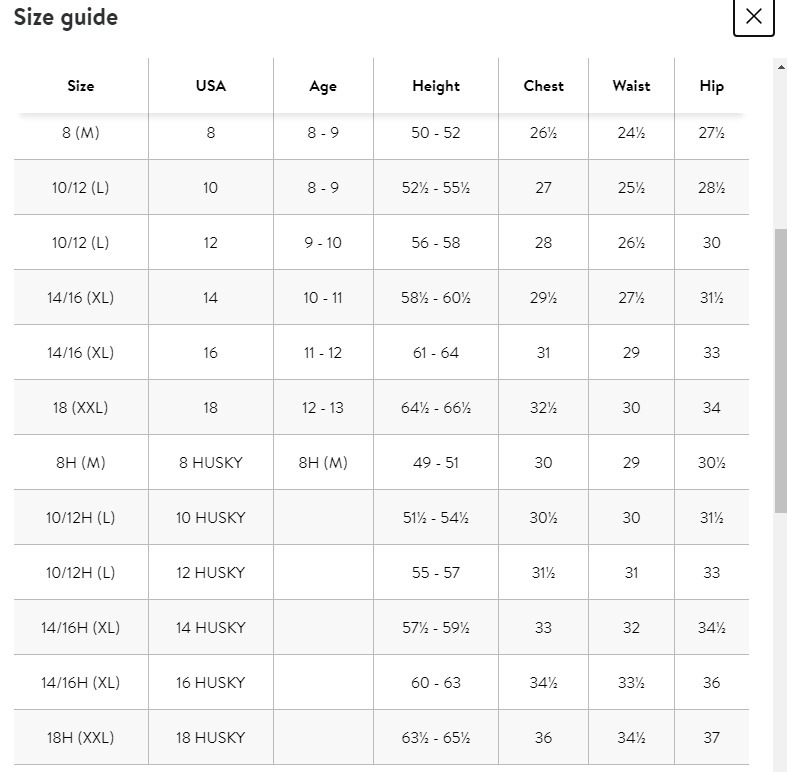Click the Waist column header

tap(631, 86)
